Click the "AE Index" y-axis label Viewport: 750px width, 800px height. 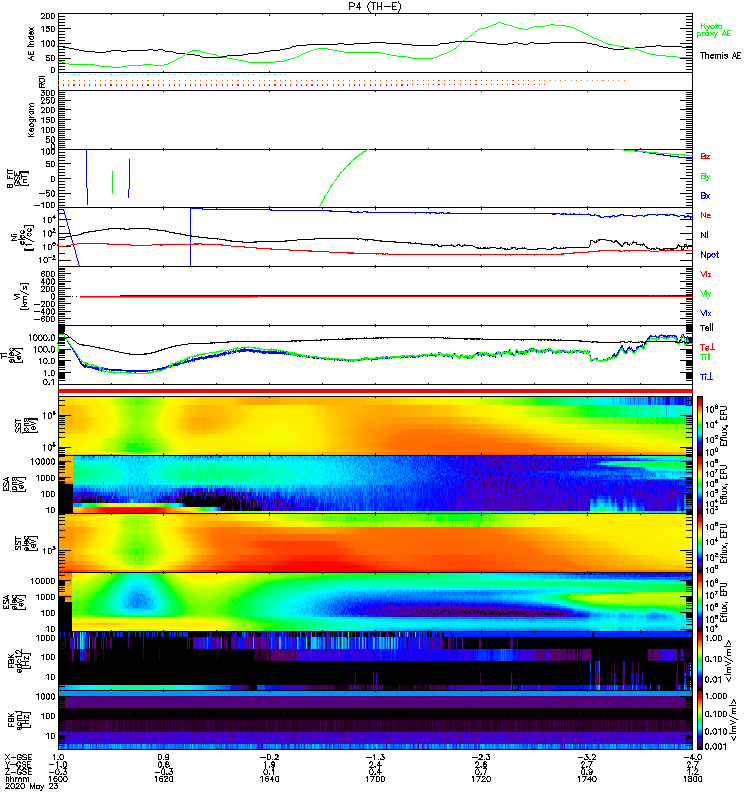pos(31,43)
